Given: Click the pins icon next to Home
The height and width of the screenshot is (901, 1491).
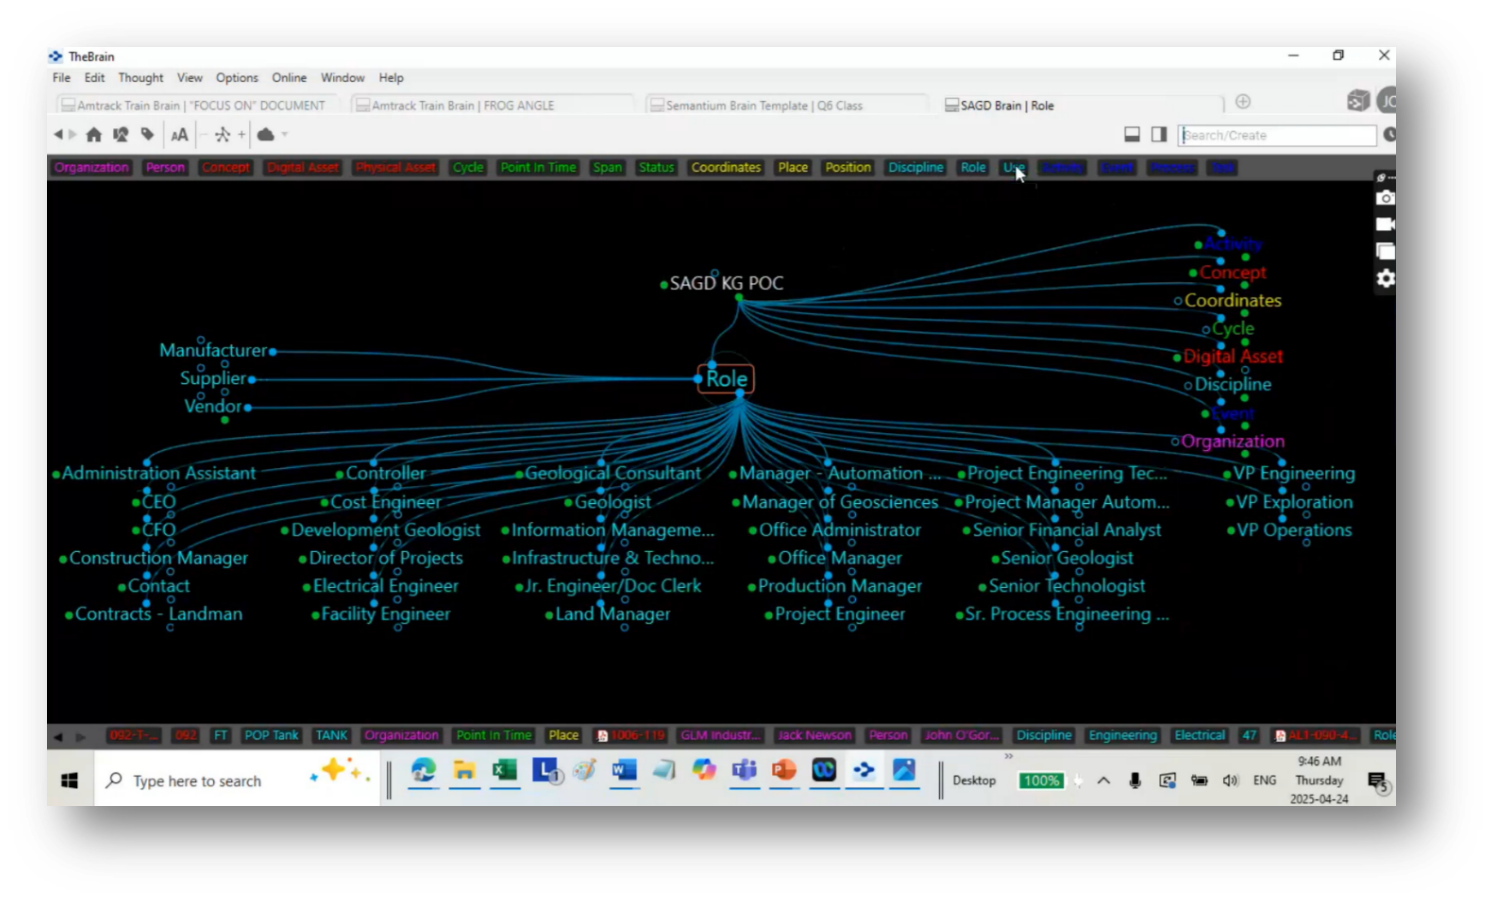Looking at the screenshot, I should (x=121, y=134).
